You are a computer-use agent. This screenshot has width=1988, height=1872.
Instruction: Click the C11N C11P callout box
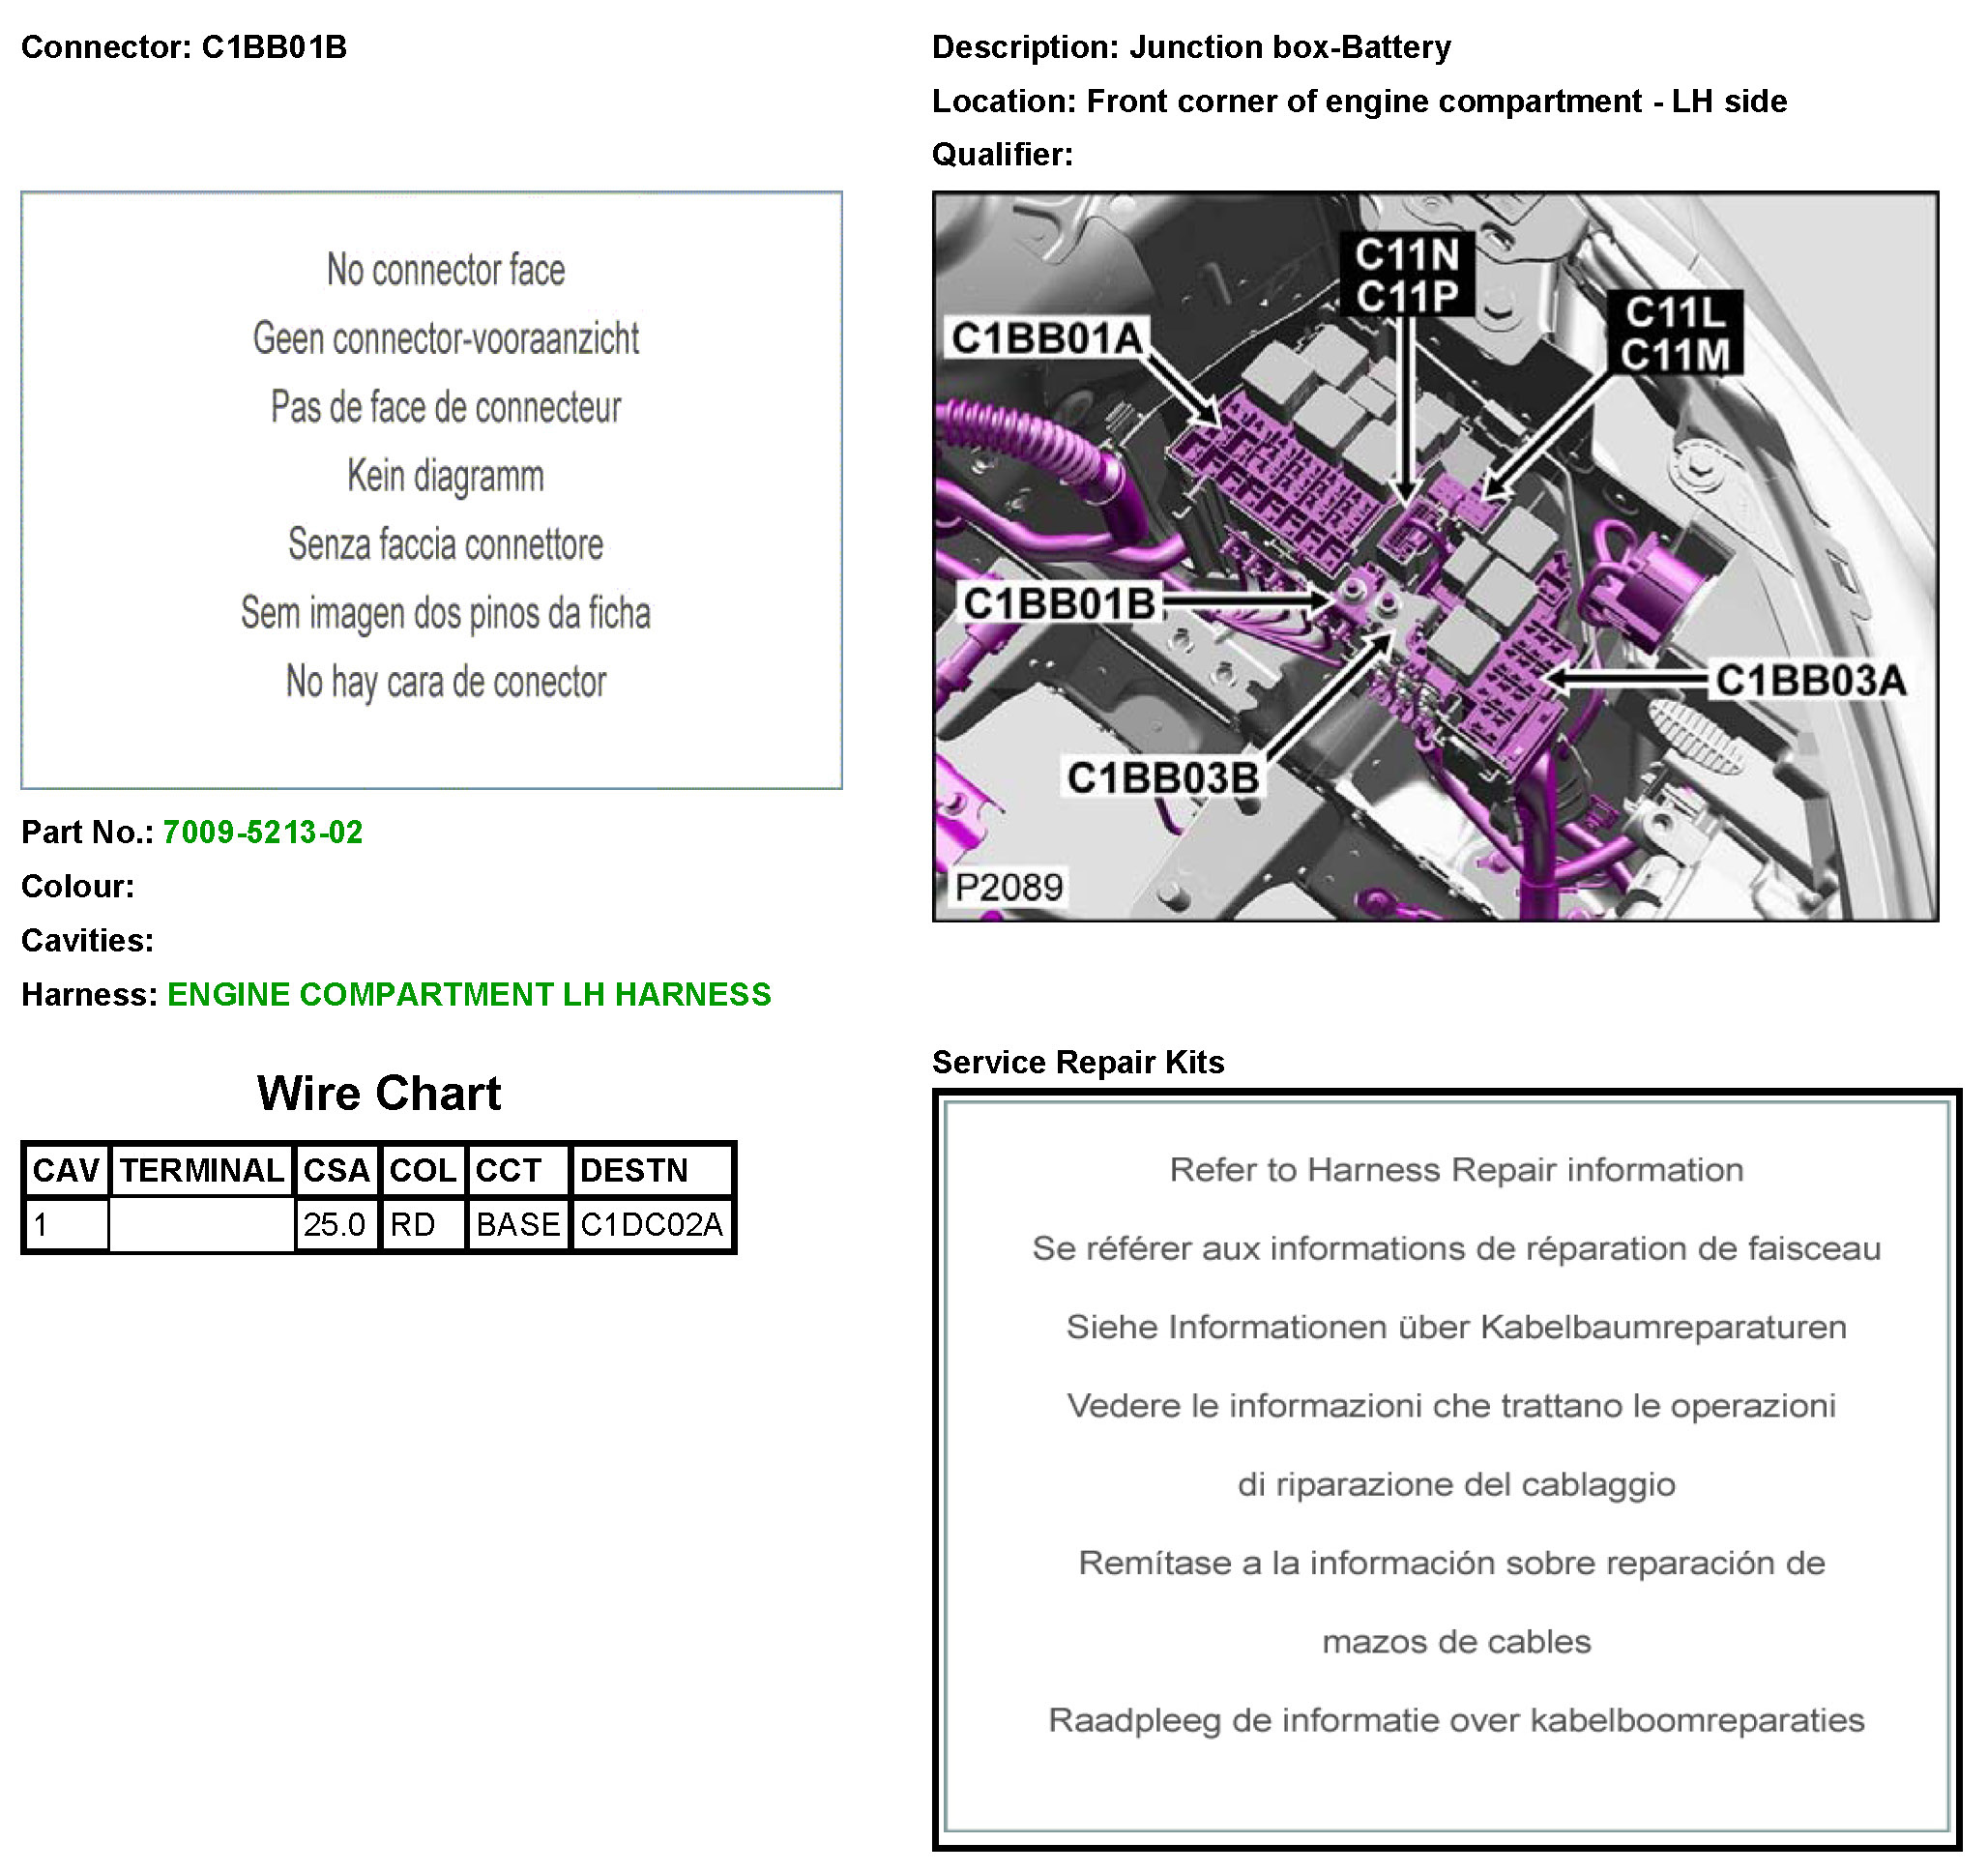1407,275
